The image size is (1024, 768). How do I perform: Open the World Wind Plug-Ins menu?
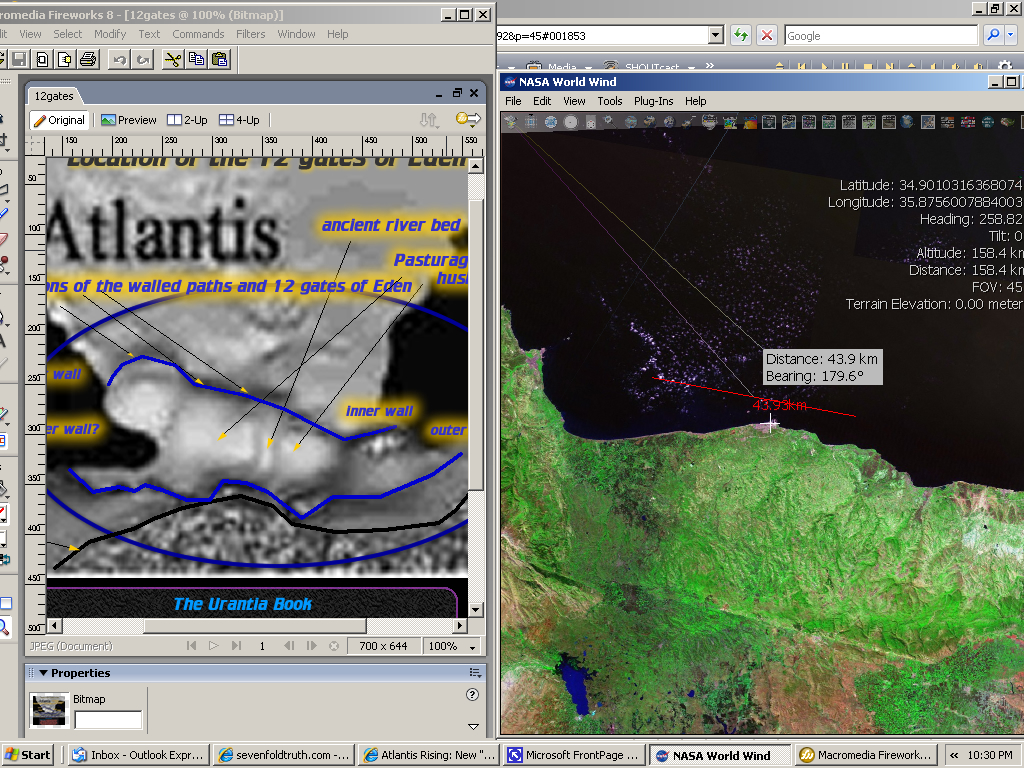[654, 101]
